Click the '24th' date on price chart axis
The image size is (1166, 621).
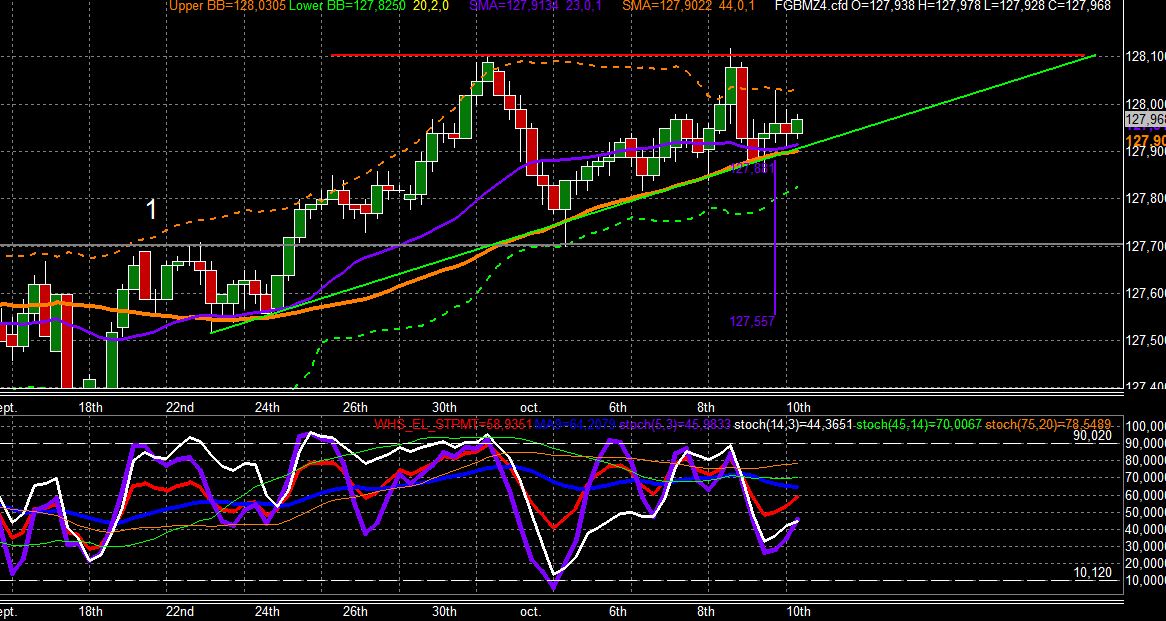(267, 407)
